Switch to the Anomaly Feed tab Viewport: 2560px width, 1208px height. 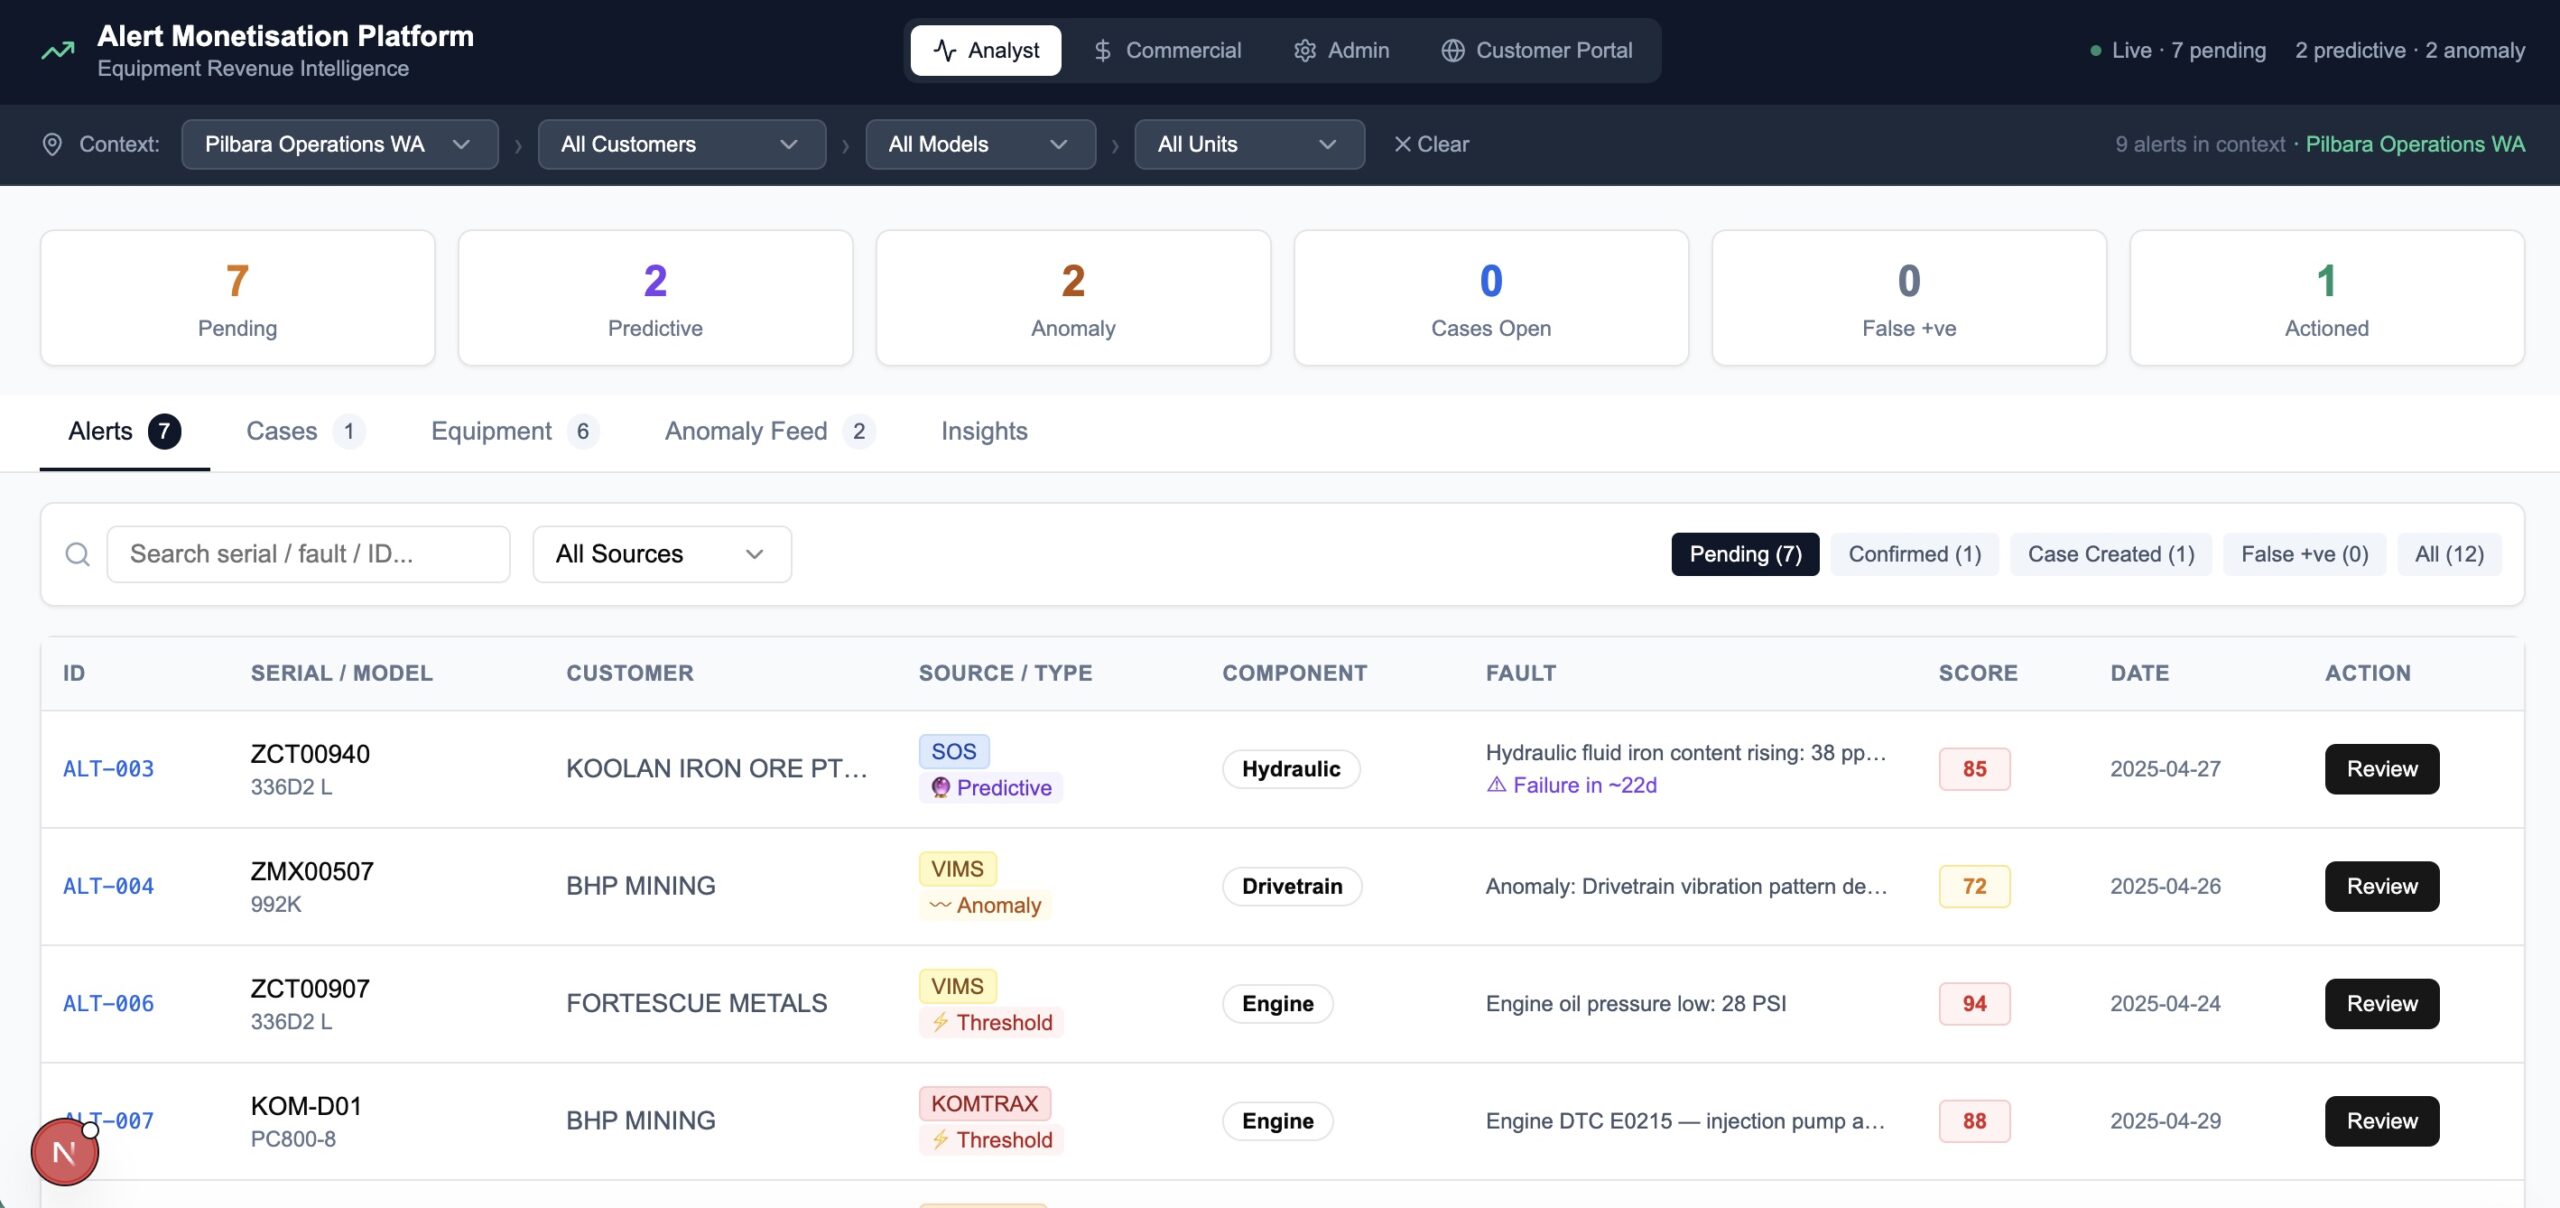745,431
